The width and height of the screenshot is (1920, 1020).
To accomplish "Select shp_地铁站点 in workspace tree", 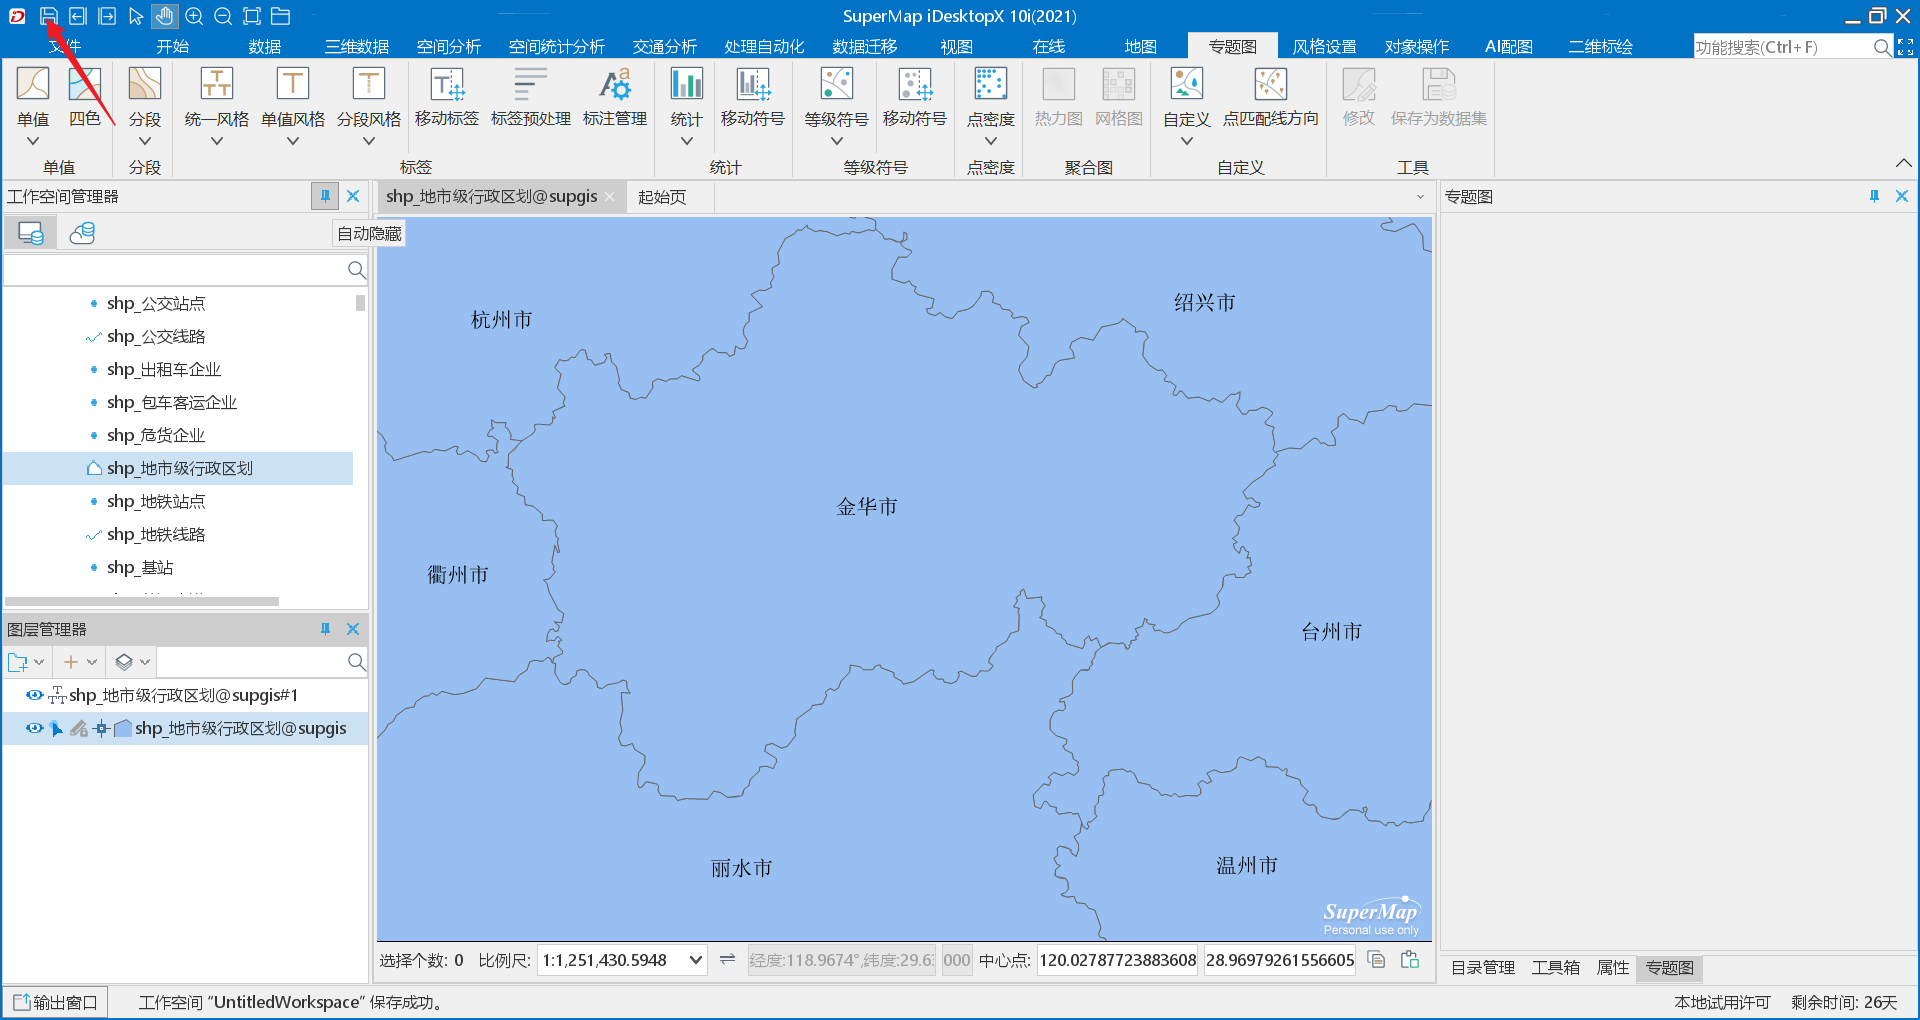I will point(156,501).
